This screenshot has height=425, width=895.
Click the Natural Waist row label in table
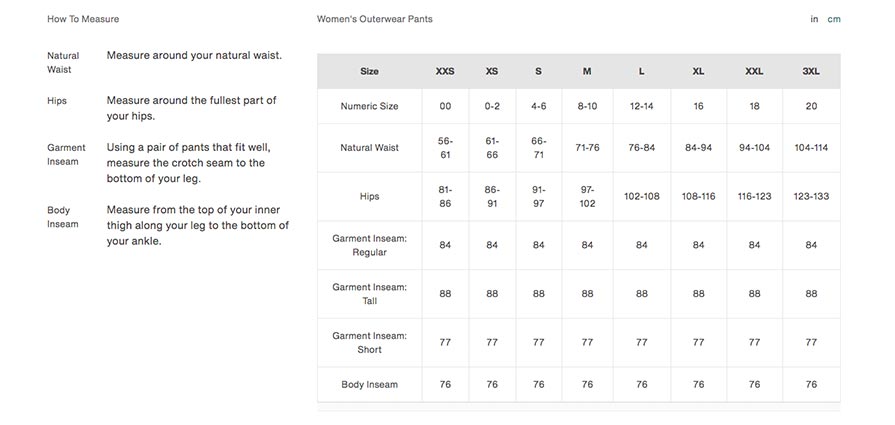click(x=369, y=148)
